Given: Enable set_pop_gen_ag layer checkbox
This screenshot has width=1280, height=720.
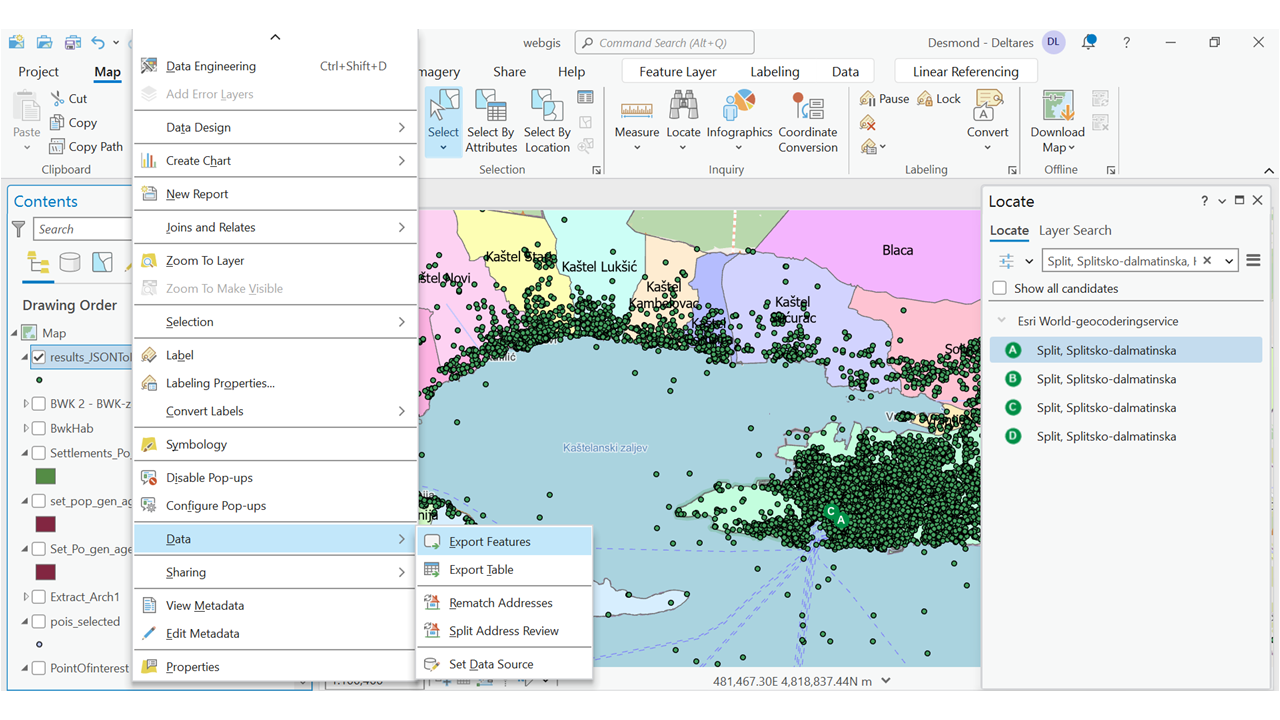Looking at the screenshot, I should coord(39,501).
